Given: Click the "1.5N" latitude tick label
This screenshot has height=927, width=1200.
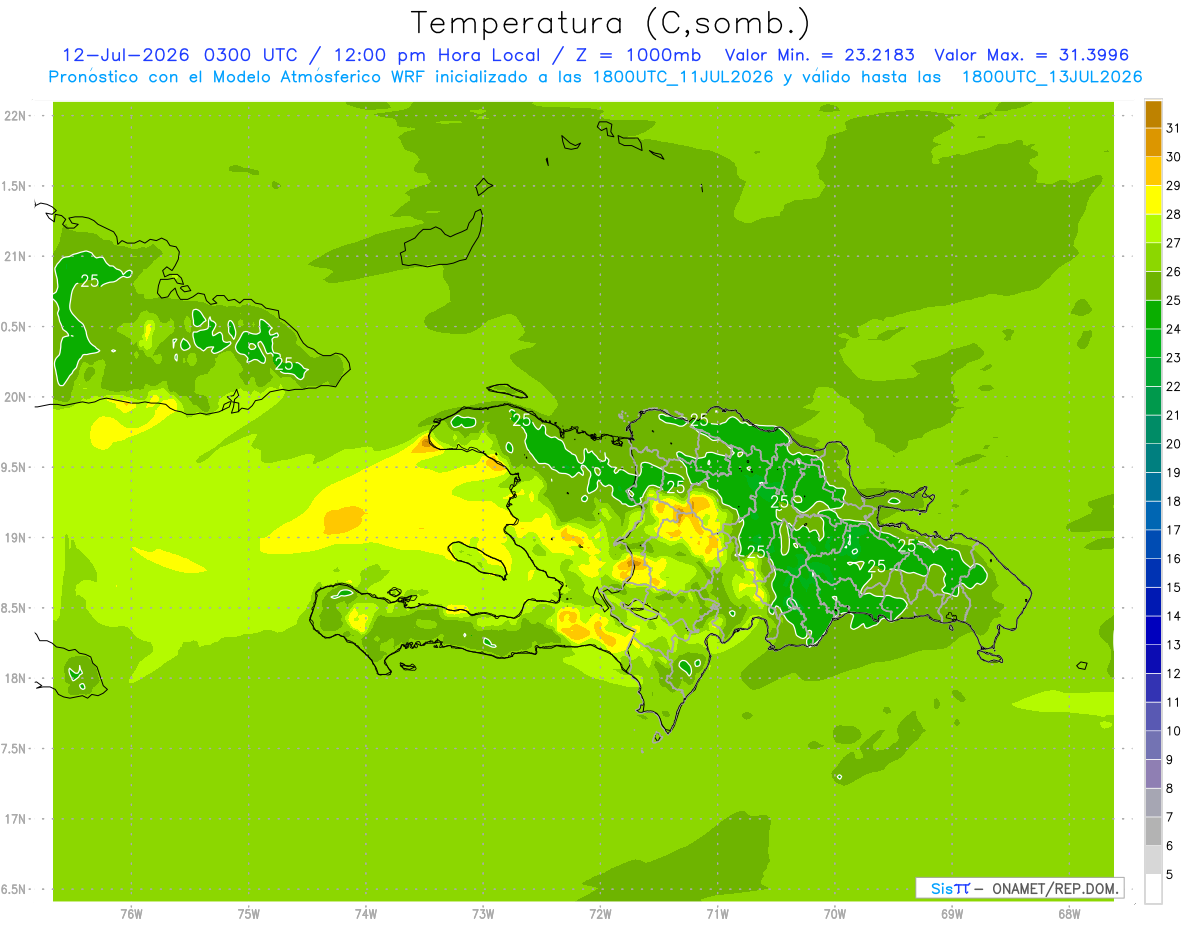Looking at the screenshot, I should pyautogui.click(x=15, y=186).
